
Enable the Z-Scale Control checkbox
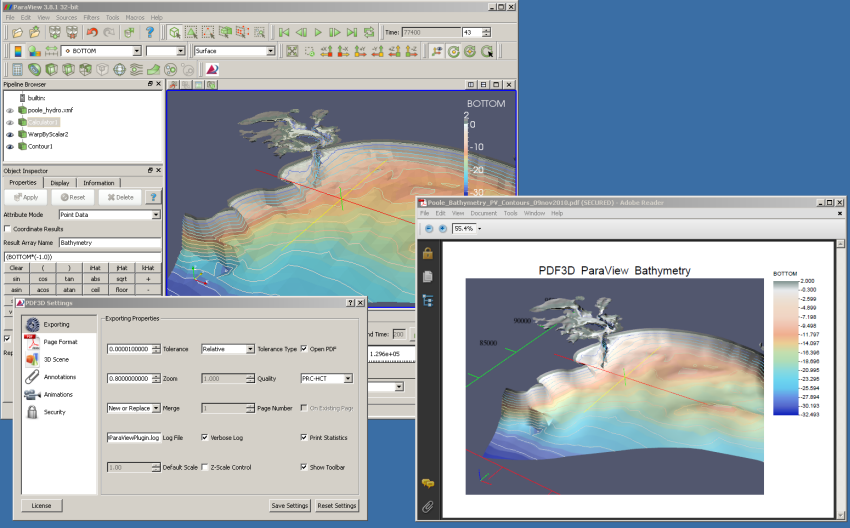coord(205,467)
